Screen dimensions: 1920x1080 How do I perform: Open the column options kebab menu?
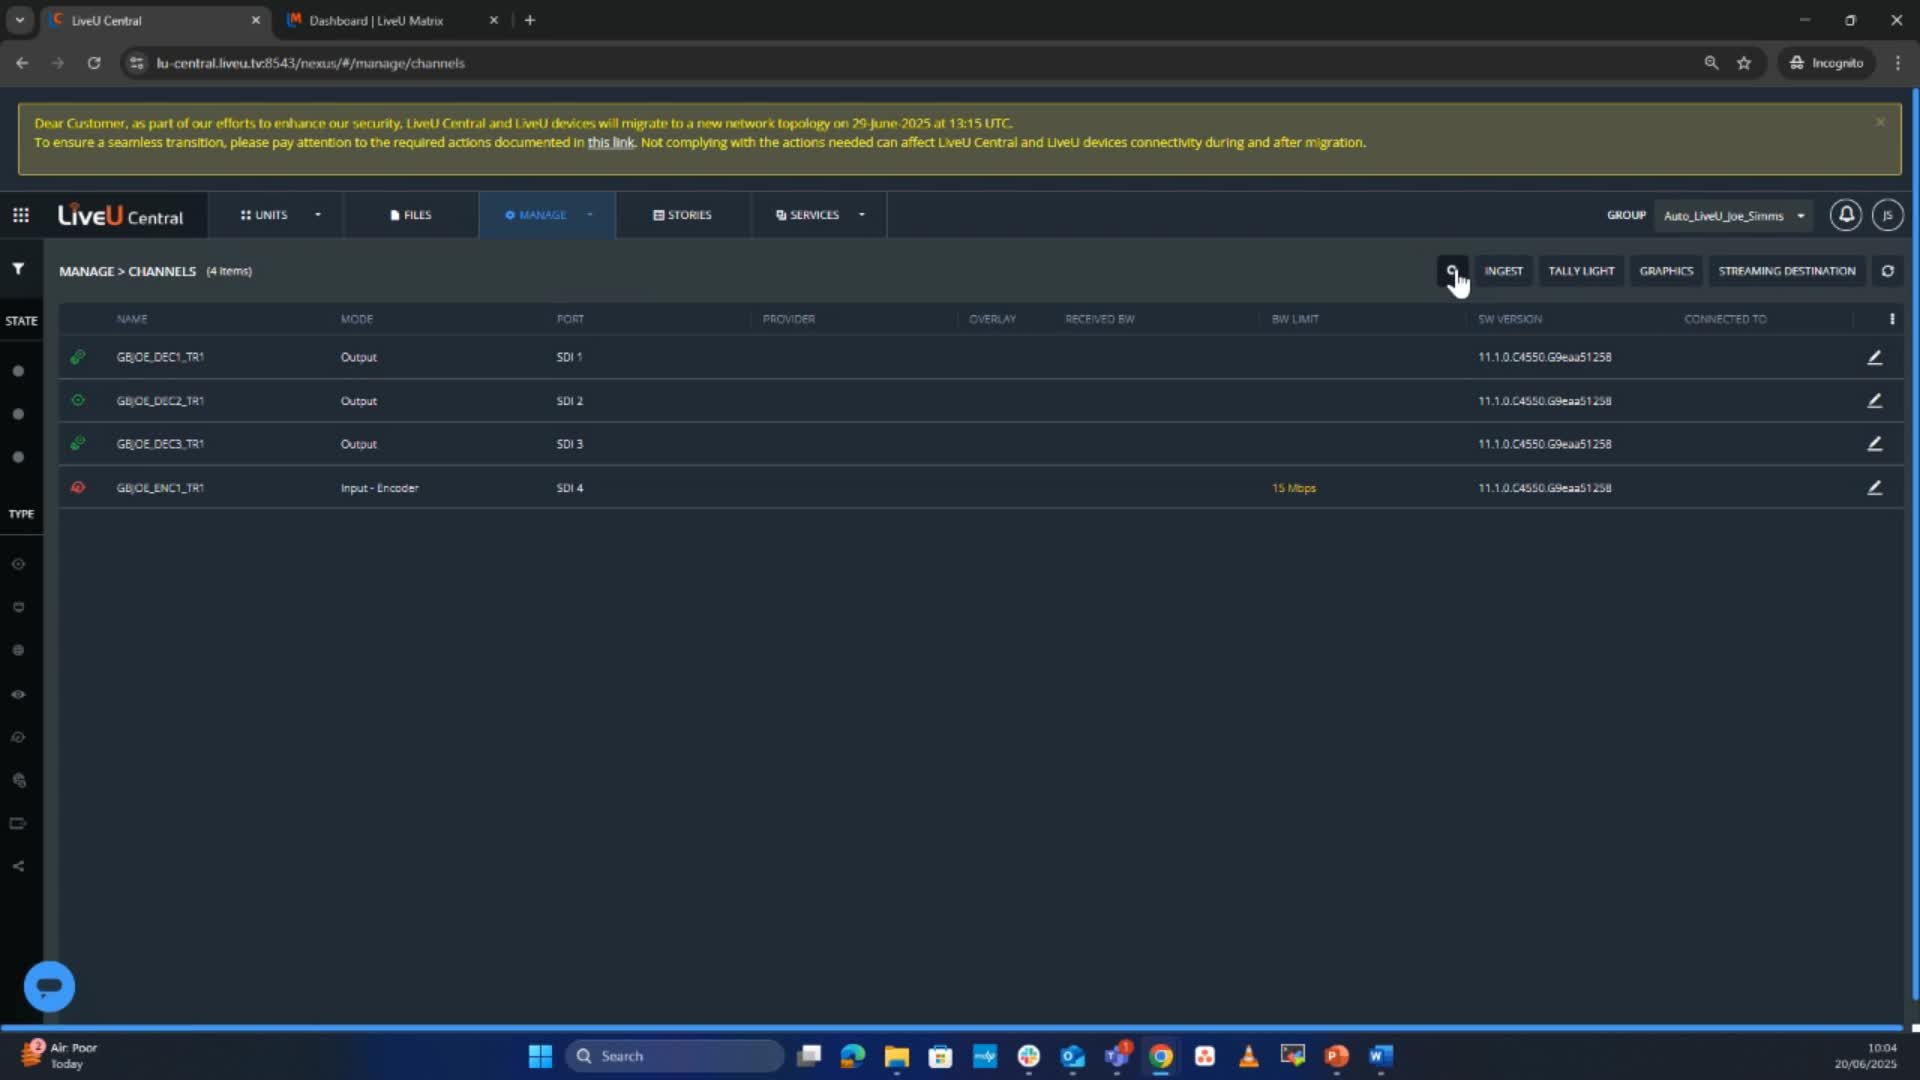1892,319
